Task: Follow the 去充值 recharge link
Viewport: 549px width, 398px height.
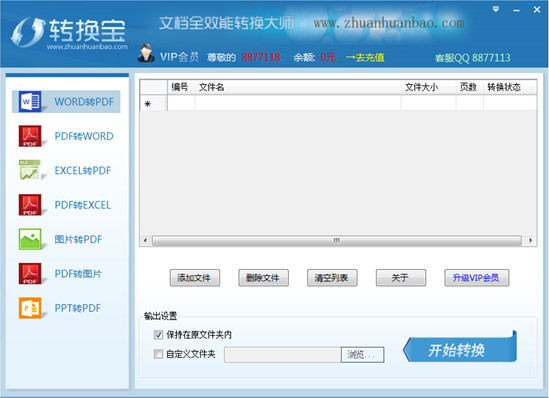Action: [x=365, y=57]
